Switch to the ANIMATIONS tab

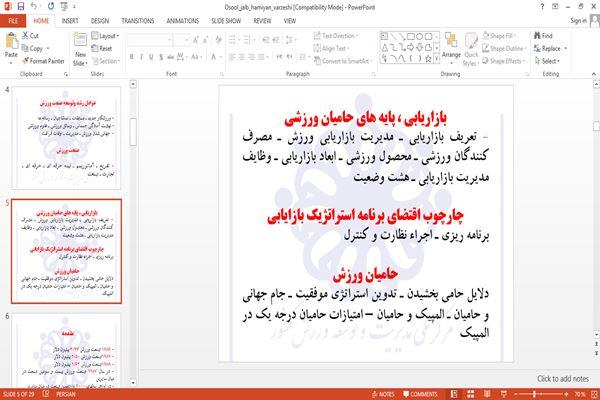[183, 21]
